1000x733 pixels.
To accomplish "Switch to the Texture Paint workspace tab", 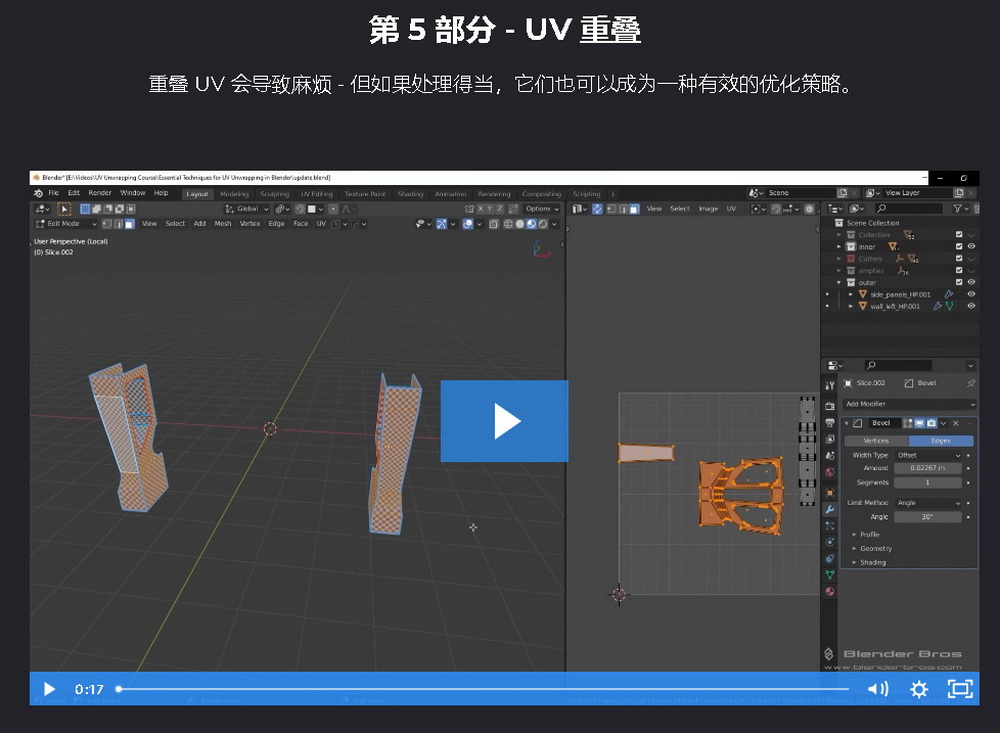I will 365,194.
